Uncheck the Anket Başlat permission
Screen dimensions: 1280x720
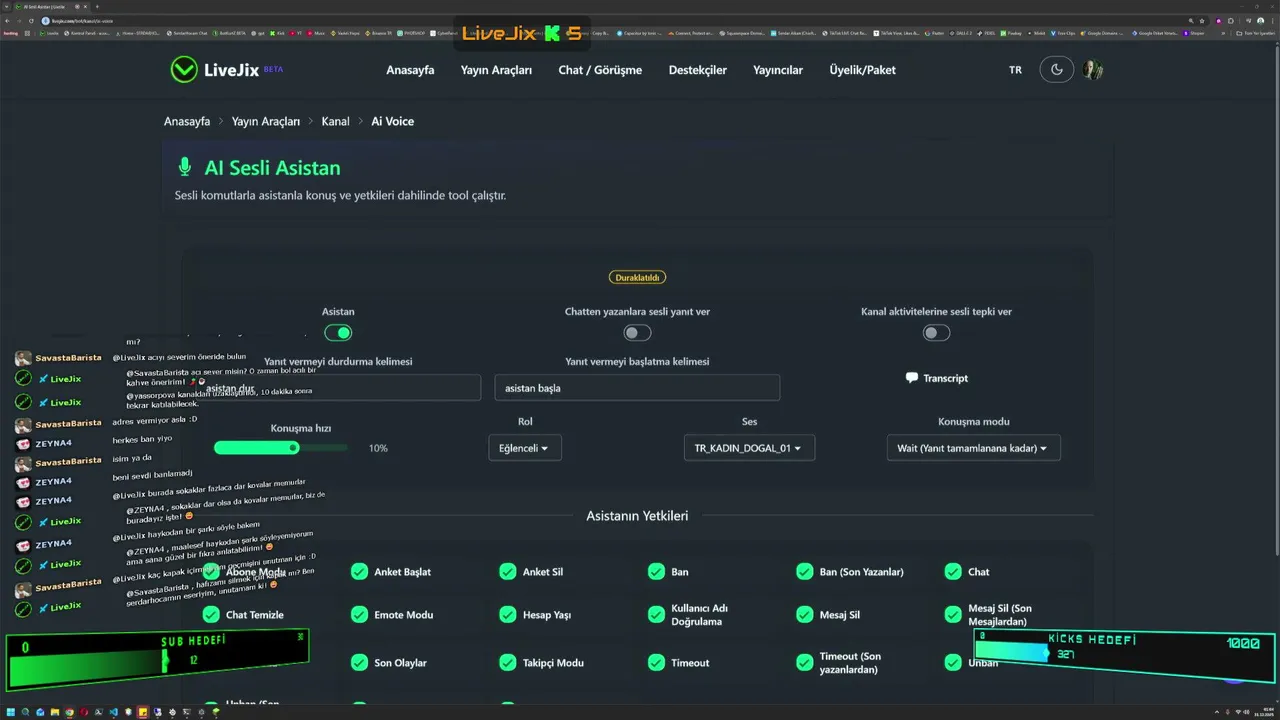click(359, 572)
